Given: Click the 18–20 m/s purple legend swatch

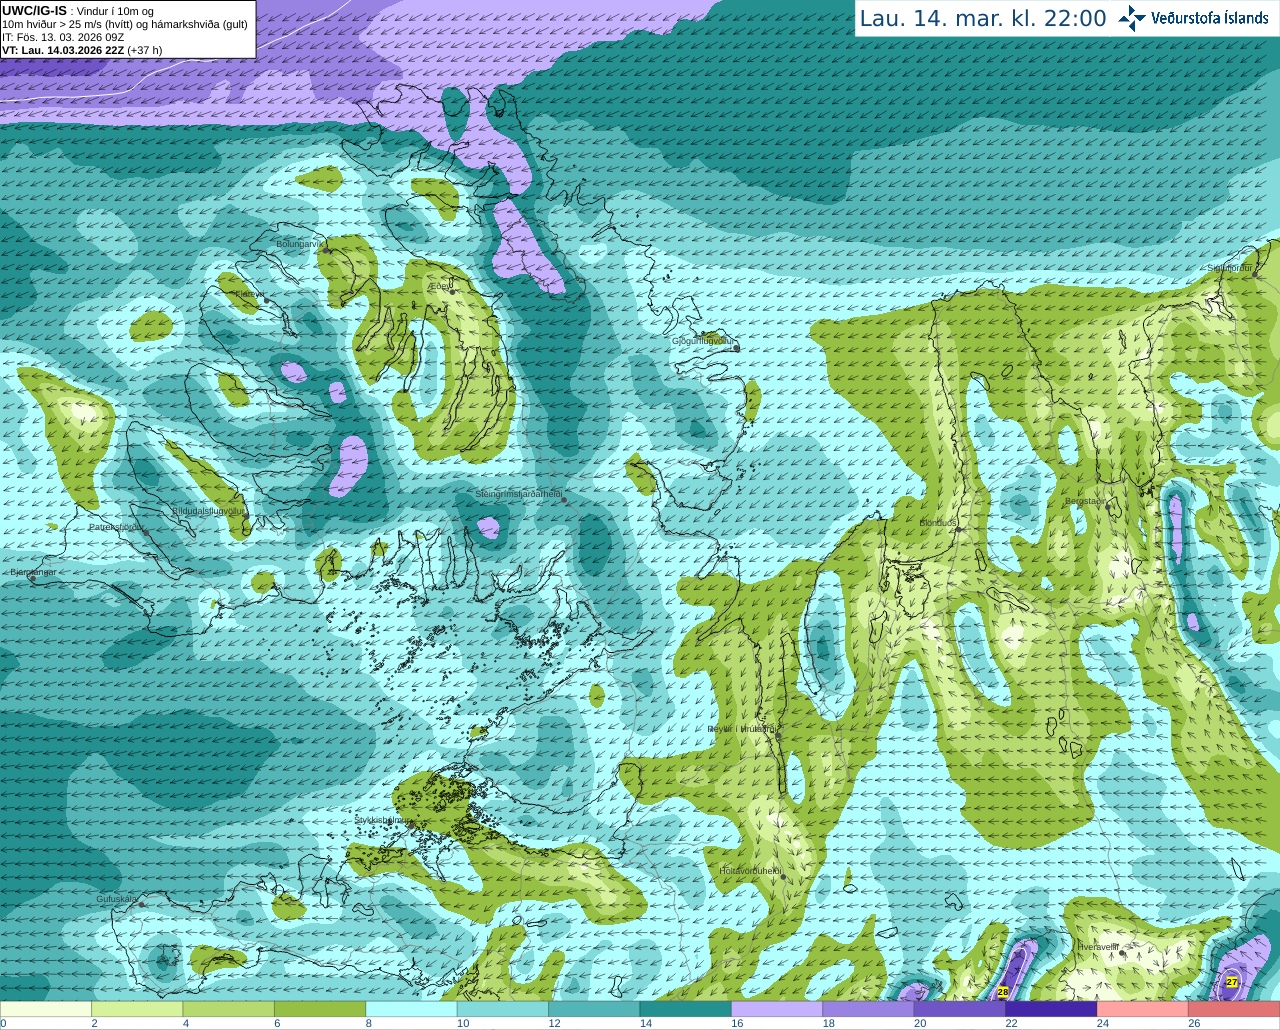Looking at the screenshot, I should (869, 1009).
